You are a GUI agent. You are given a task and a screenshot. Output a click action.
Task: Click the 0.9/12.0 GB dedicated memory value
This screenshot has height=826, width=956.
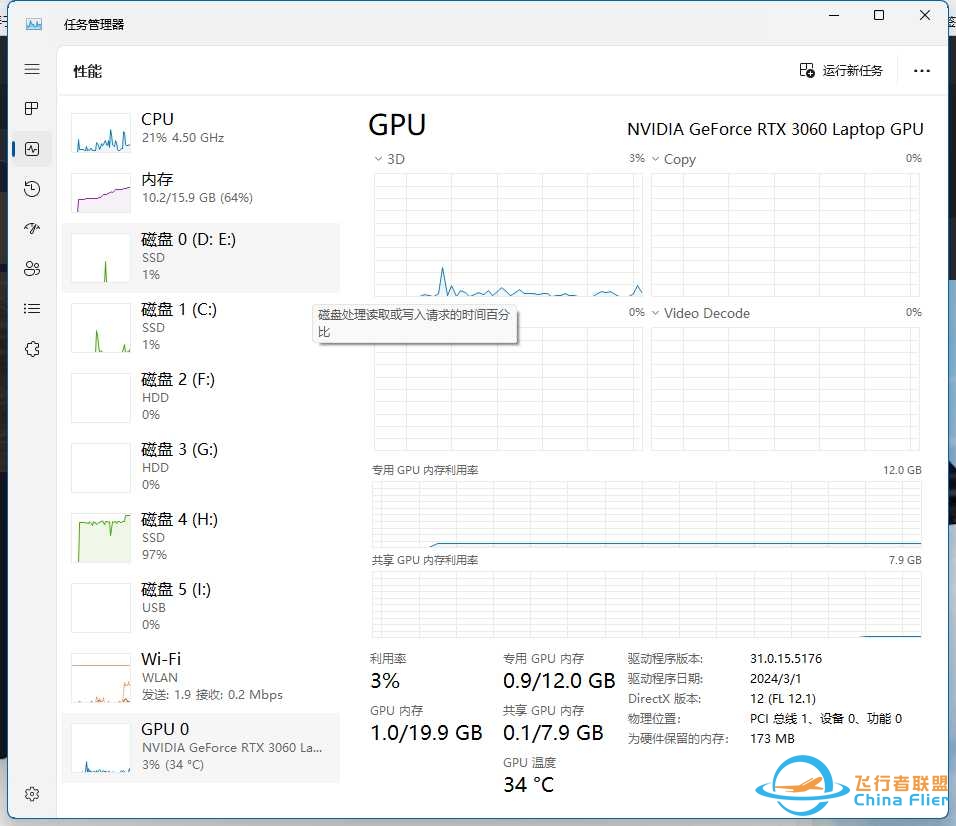(x=559, y=680)
